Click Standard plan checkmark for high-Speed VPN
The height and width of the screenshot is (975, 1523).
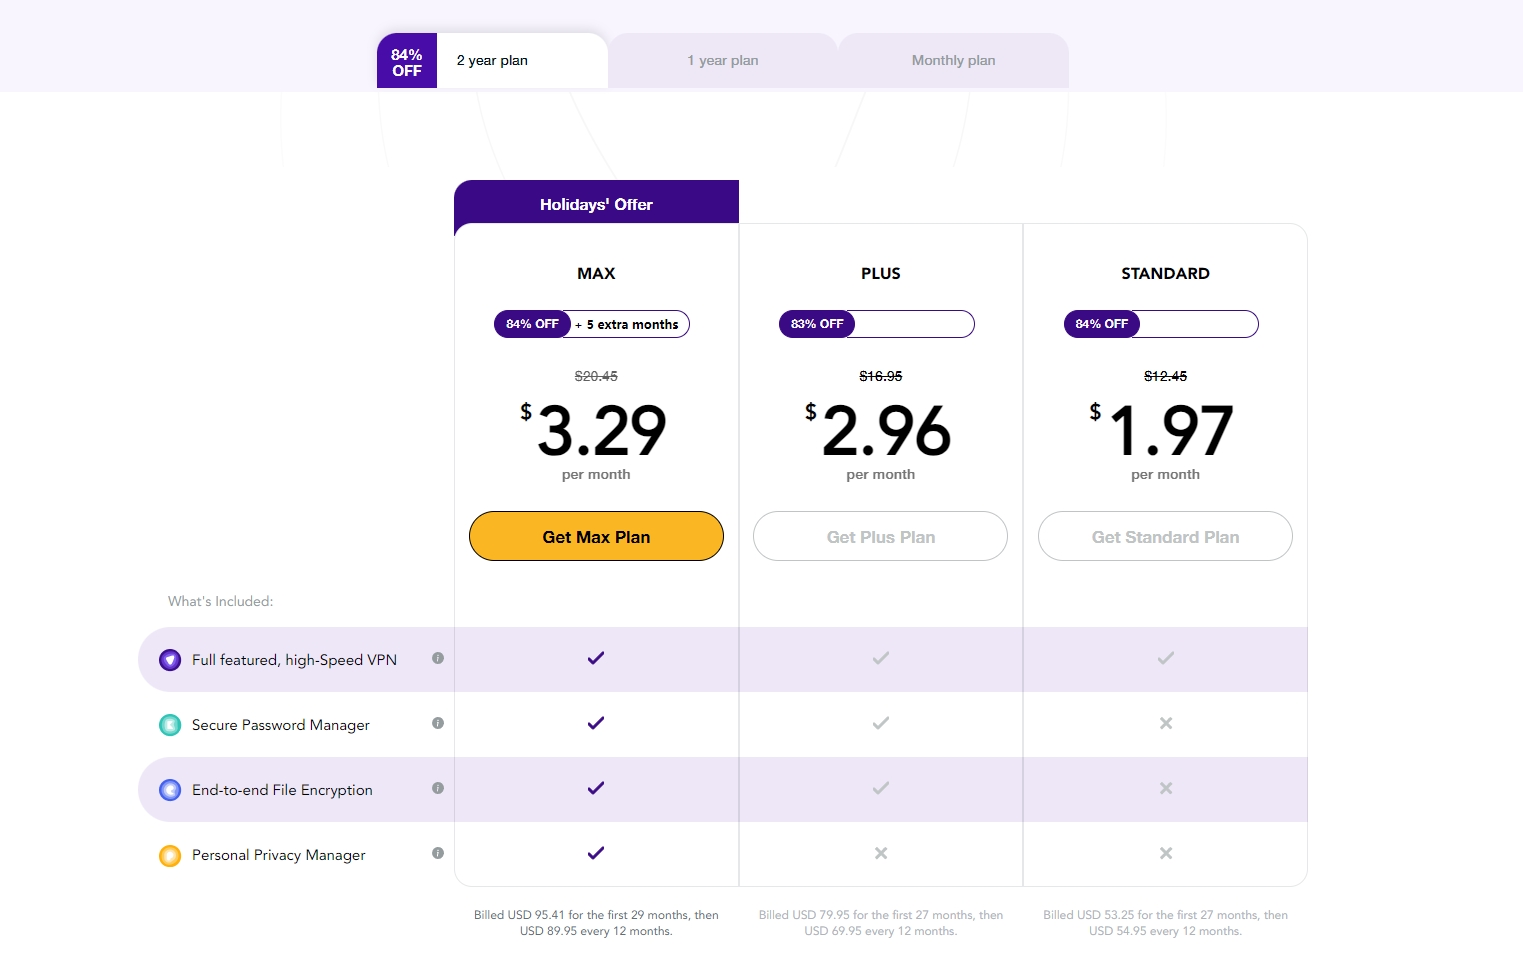pyautogui.click(x=1166, y=658)
